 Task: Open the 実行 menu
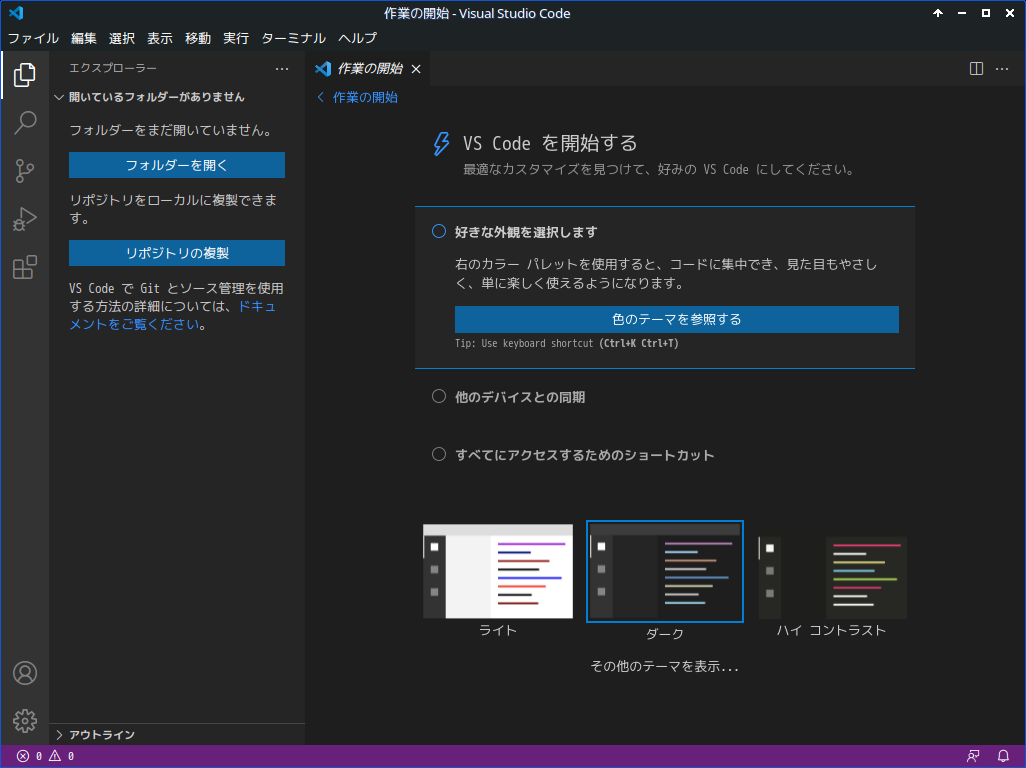[x=236, y=38]
